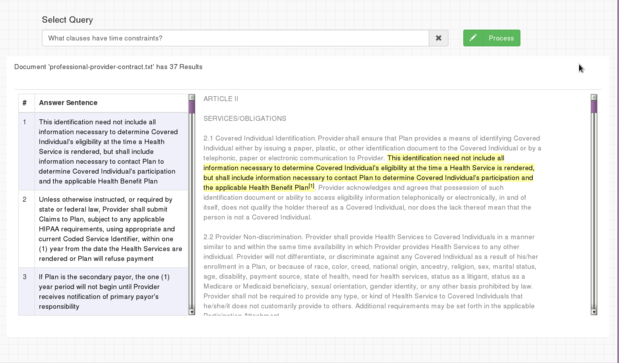The width and height of the screenshot is (619, 363).
Task: Click the document pane scrollbar up arrow
Action: [594, 97]
